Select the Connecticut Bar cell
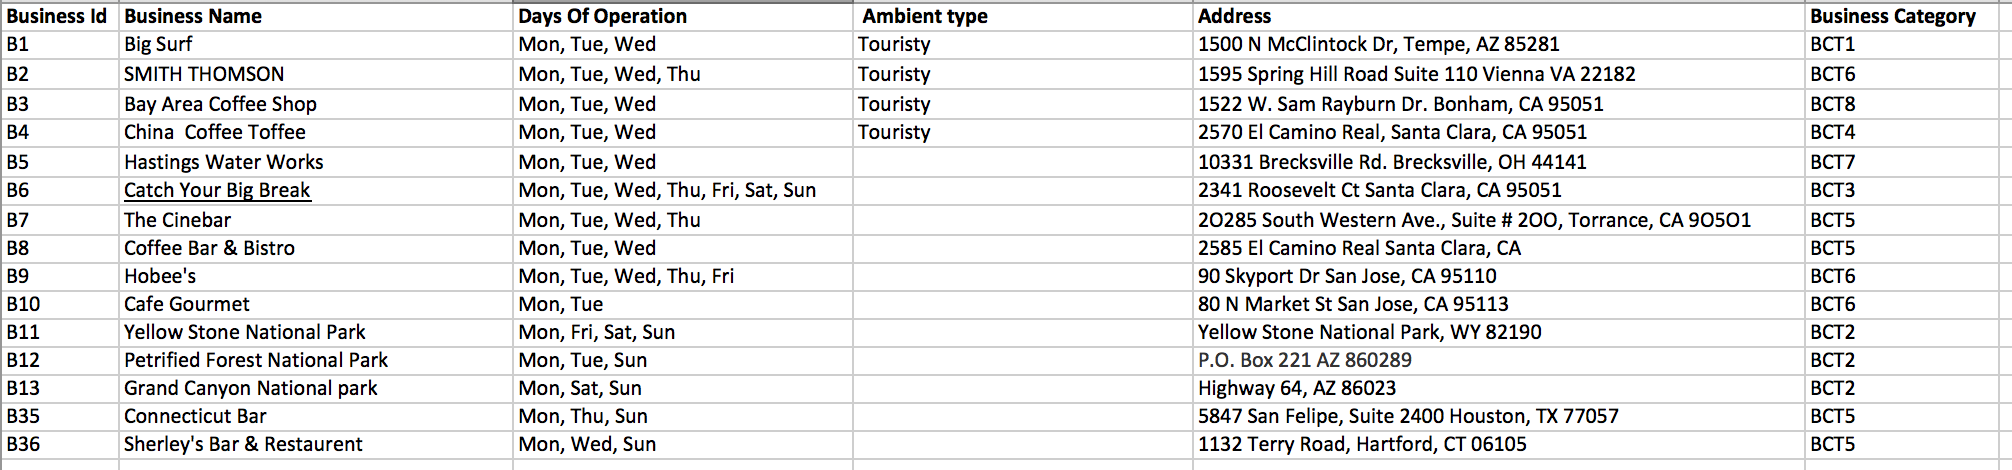2012x470 pixels. point(315,416)
